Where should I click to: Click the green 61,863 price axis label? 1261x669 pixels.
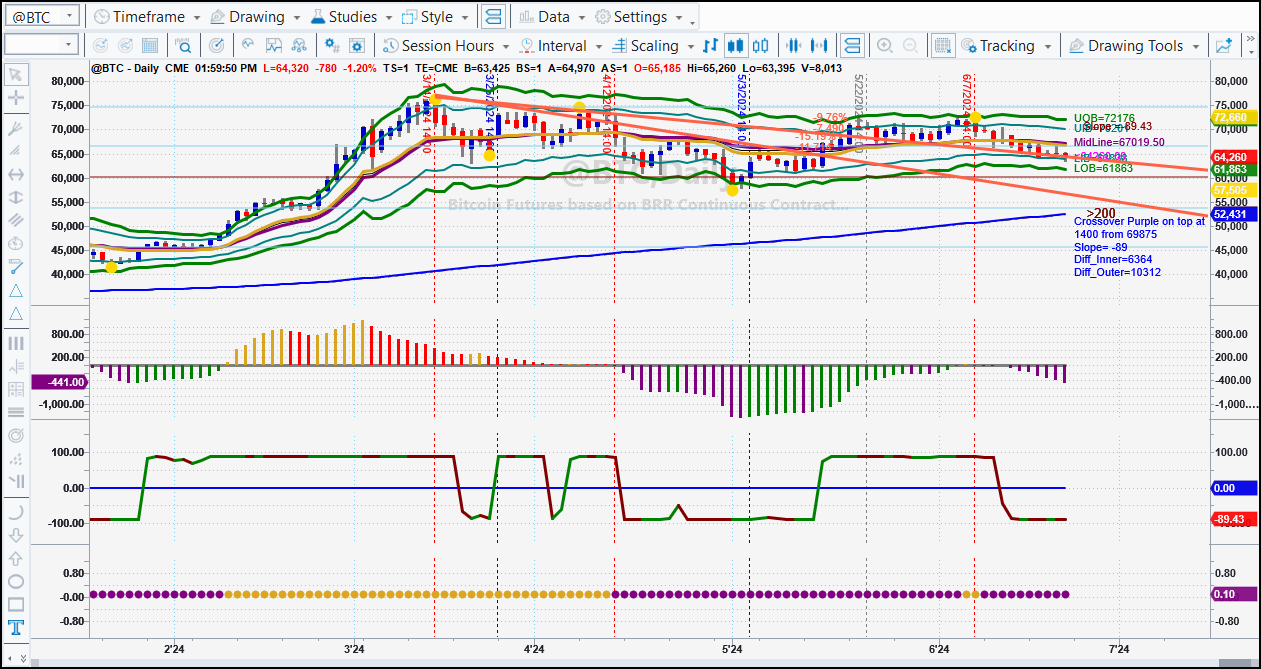(x=1234, y=169)
